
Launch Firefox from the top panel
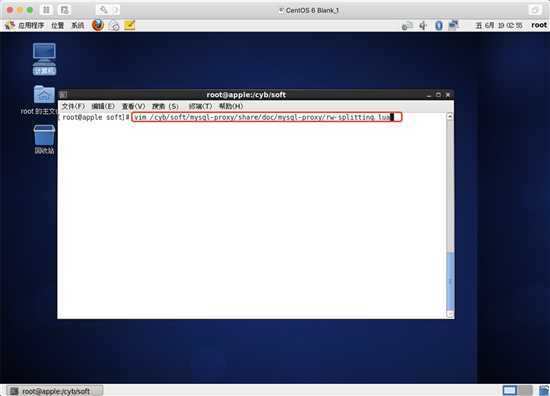tap(98, 25)
